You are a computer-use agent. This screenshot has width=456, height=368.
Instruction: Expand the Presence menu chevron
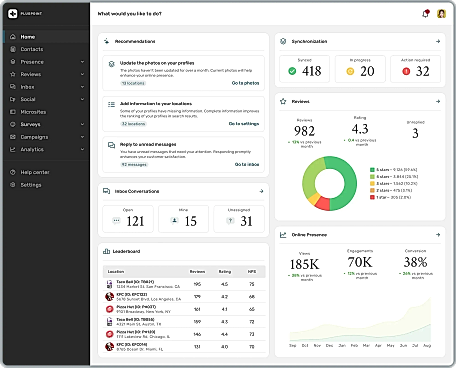coord(82,62)
